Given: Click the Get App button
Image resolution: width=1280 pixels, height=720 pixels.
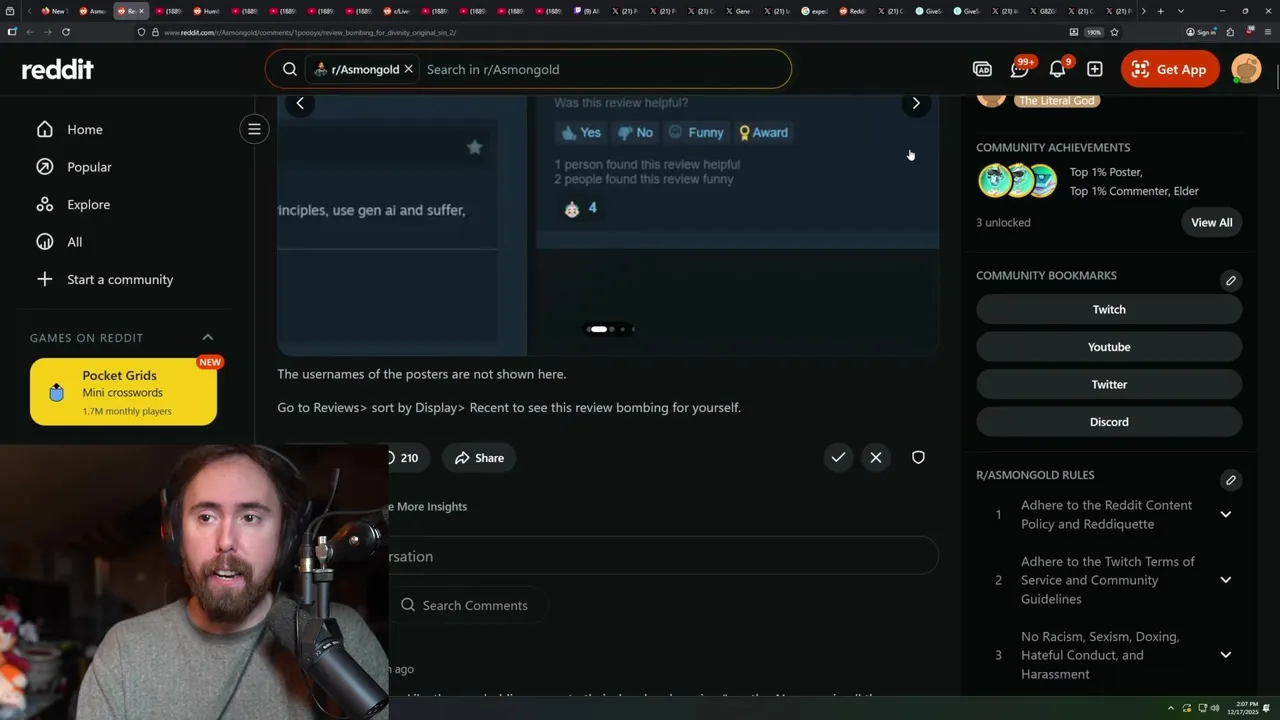Looking at the screenshot, I should click(1169, 69).
